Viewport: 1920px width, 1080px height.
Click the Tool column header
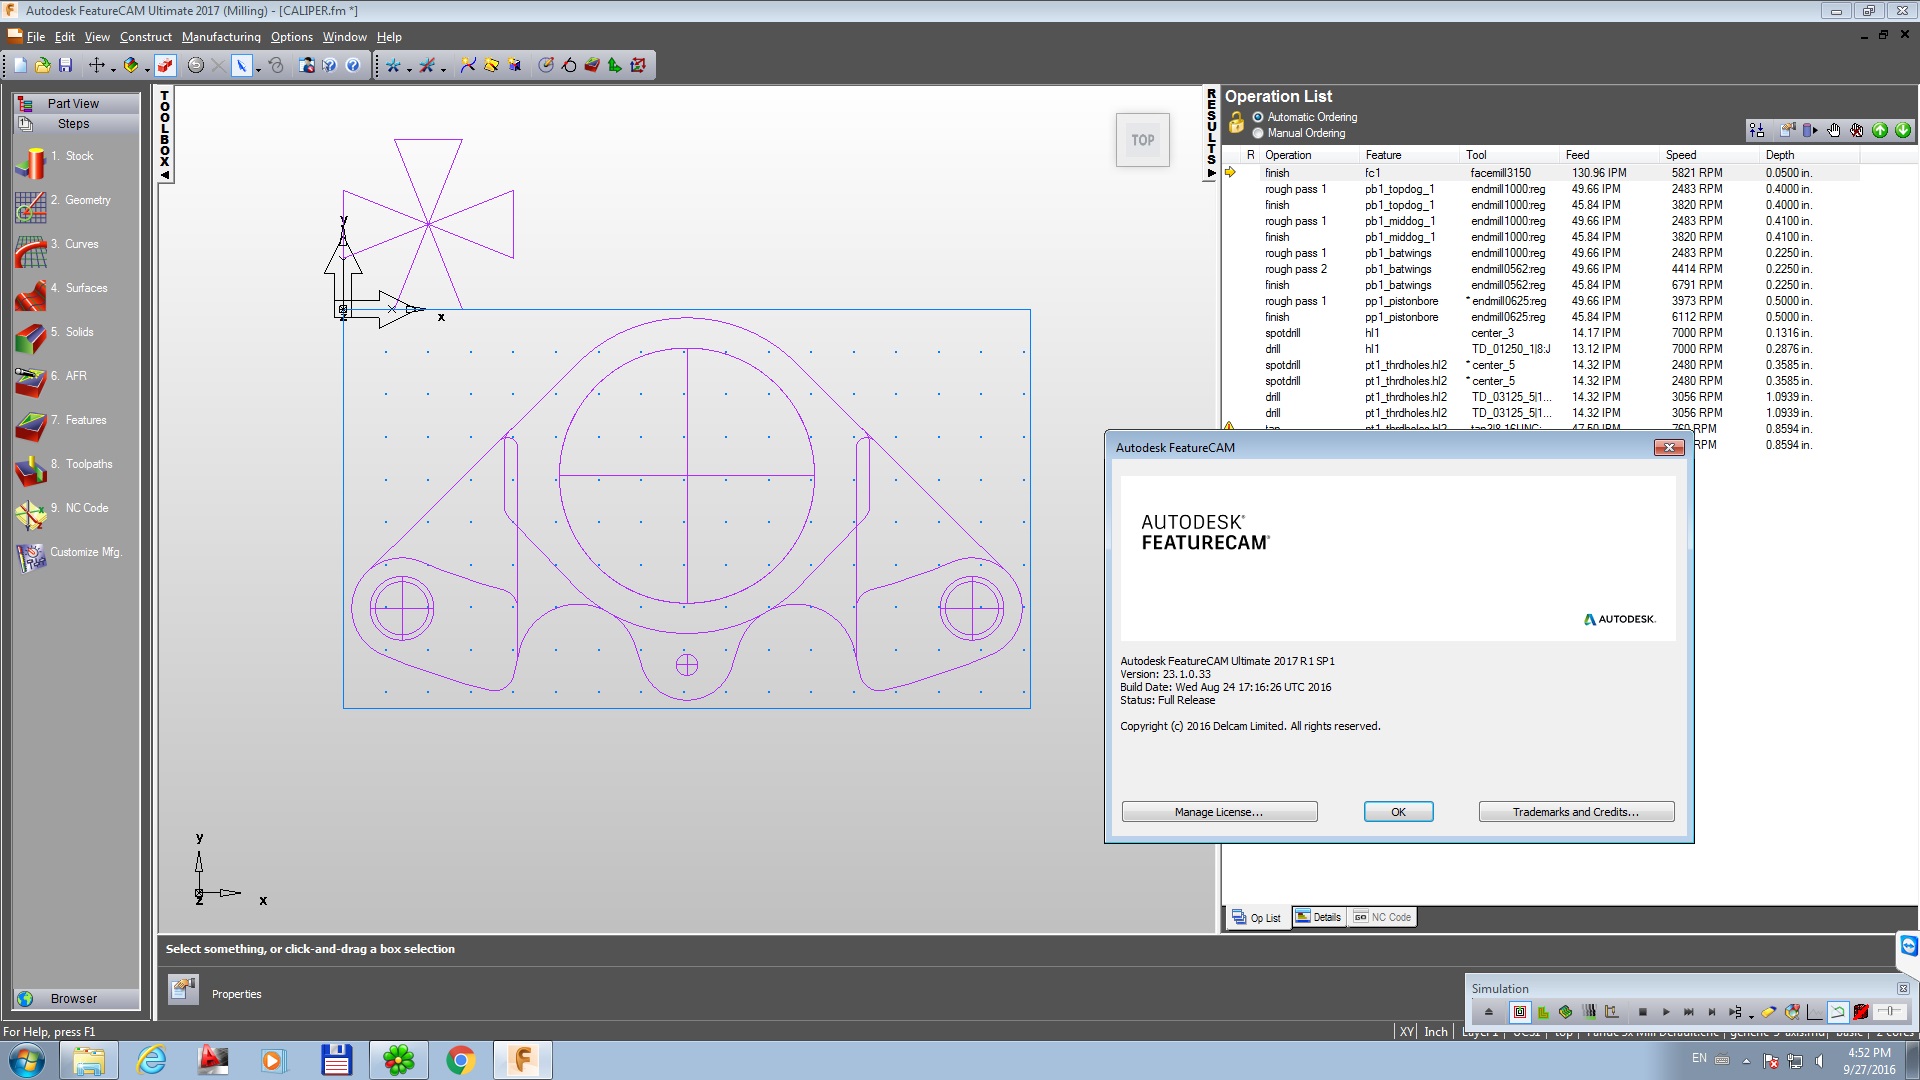coord(1510,155)
